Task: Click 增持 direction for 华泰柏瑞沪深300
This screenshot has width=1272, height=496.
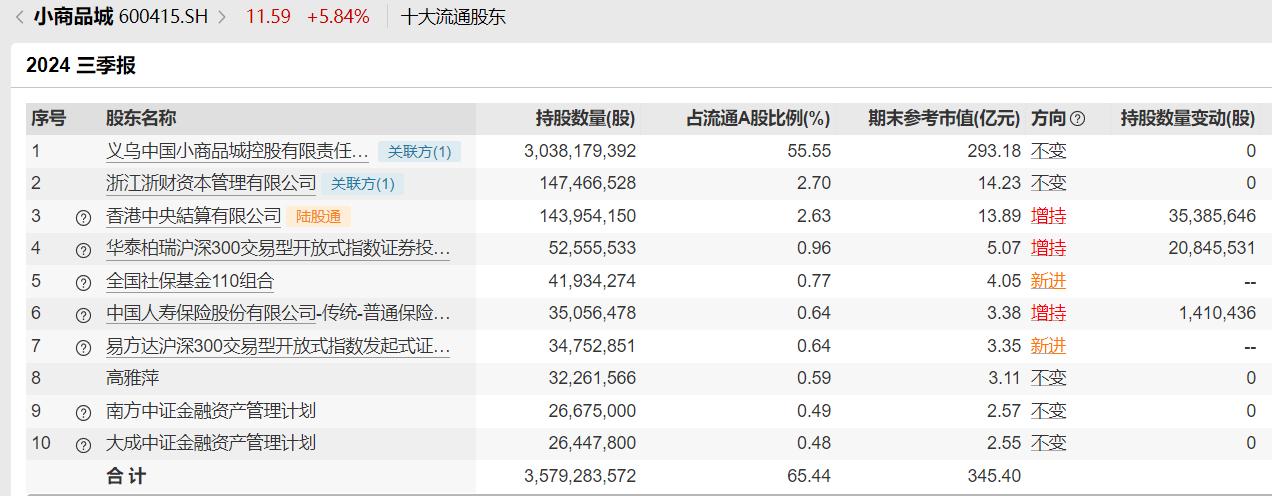Action: (x=1049, y=248)
